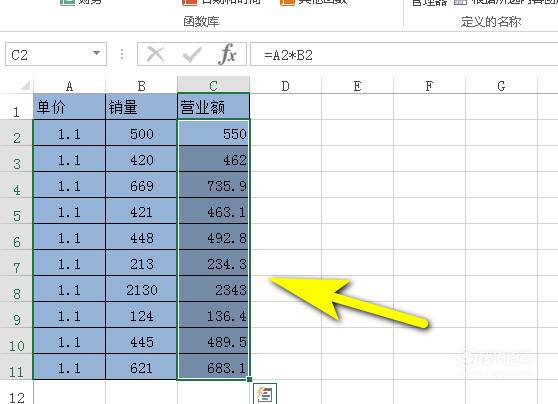The height and width of the screenshot is (404, 558).
Task: Select cell with value 492.8
Action: click(214, 237)
